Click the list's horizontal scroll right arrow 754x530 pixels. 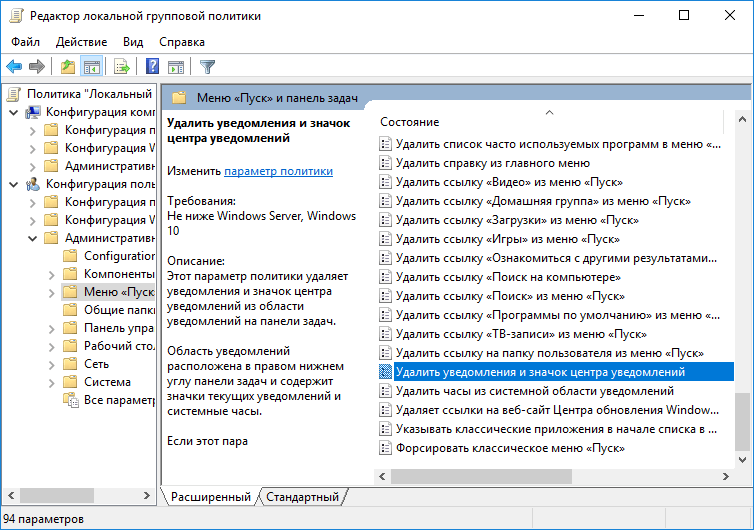pyautogui.click(x=726, y=476)
